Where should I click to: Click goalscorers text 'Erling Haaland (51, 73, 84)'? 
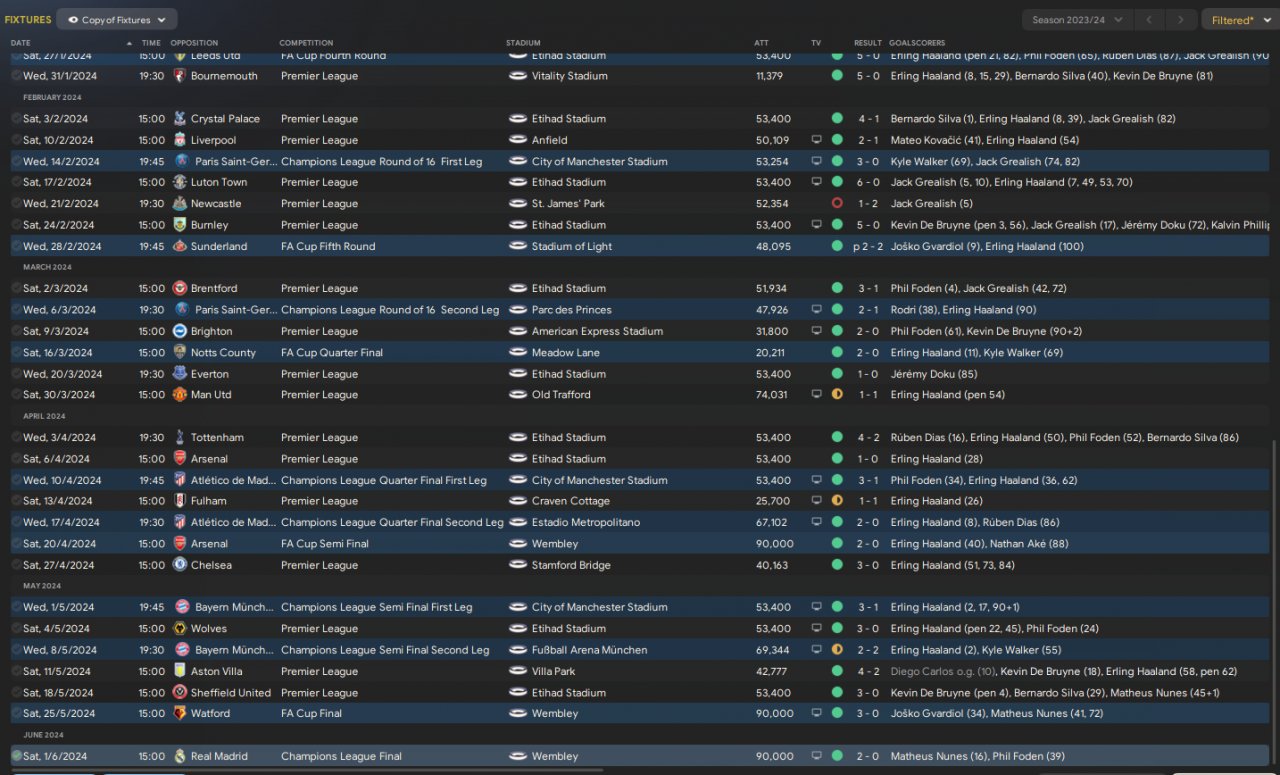(953, 565)
